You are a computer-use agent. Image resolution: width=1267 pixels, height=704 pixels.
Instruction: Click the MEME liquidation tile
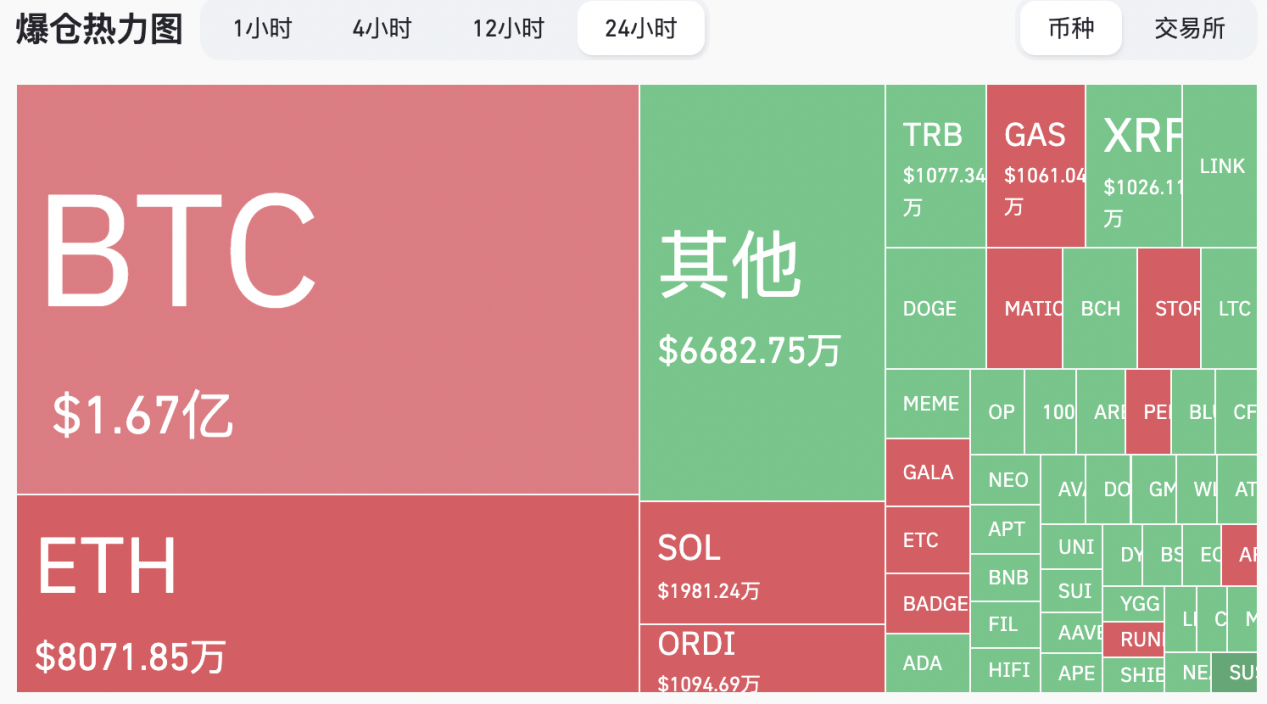928,404
